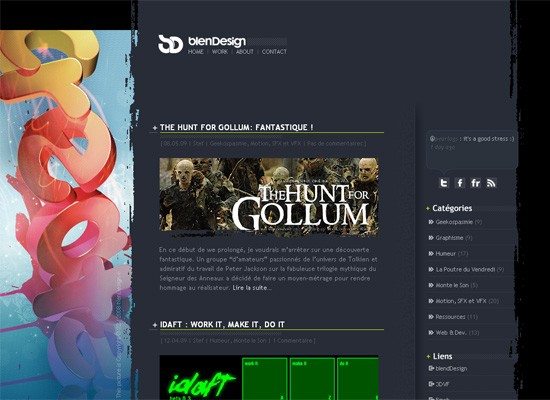Image resolution: width=550 pixels, height=400 pixels.
Task: Click the 'make it' green panel in the iDaft image
Action: coord(312,379)
